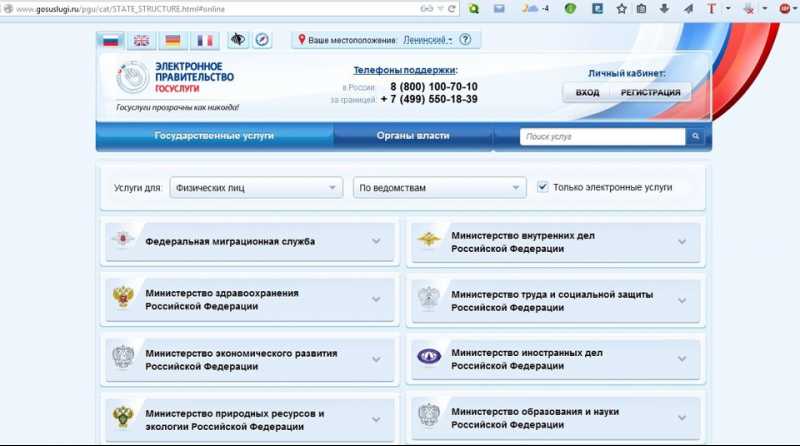Reload page using browser refresh icon

(x=452, y=9)
